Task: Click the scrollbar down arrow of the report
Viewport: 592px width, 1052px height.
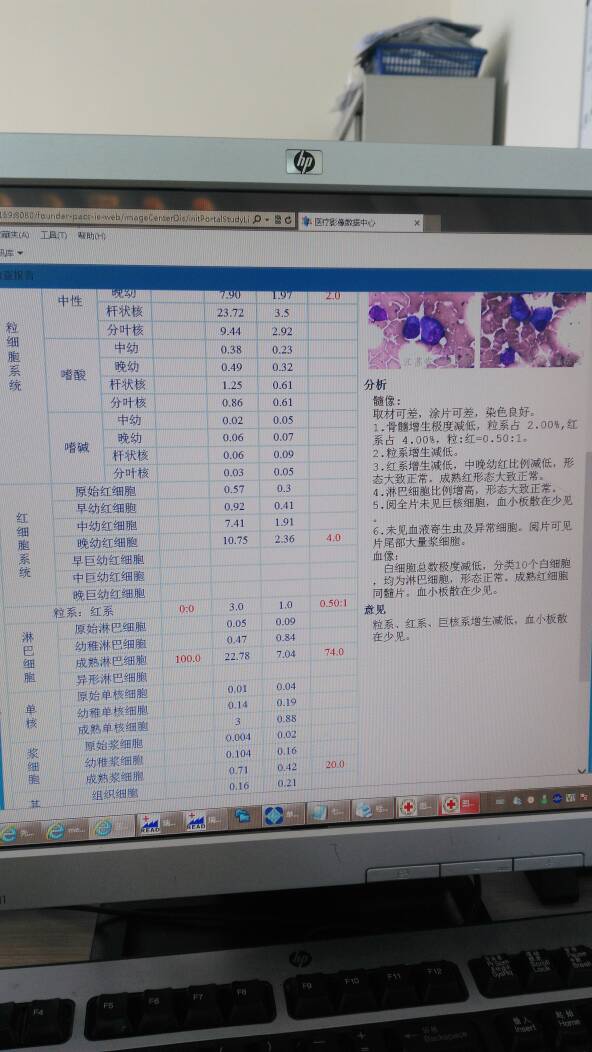Action: pyautogui.click(x=581, y=772)
